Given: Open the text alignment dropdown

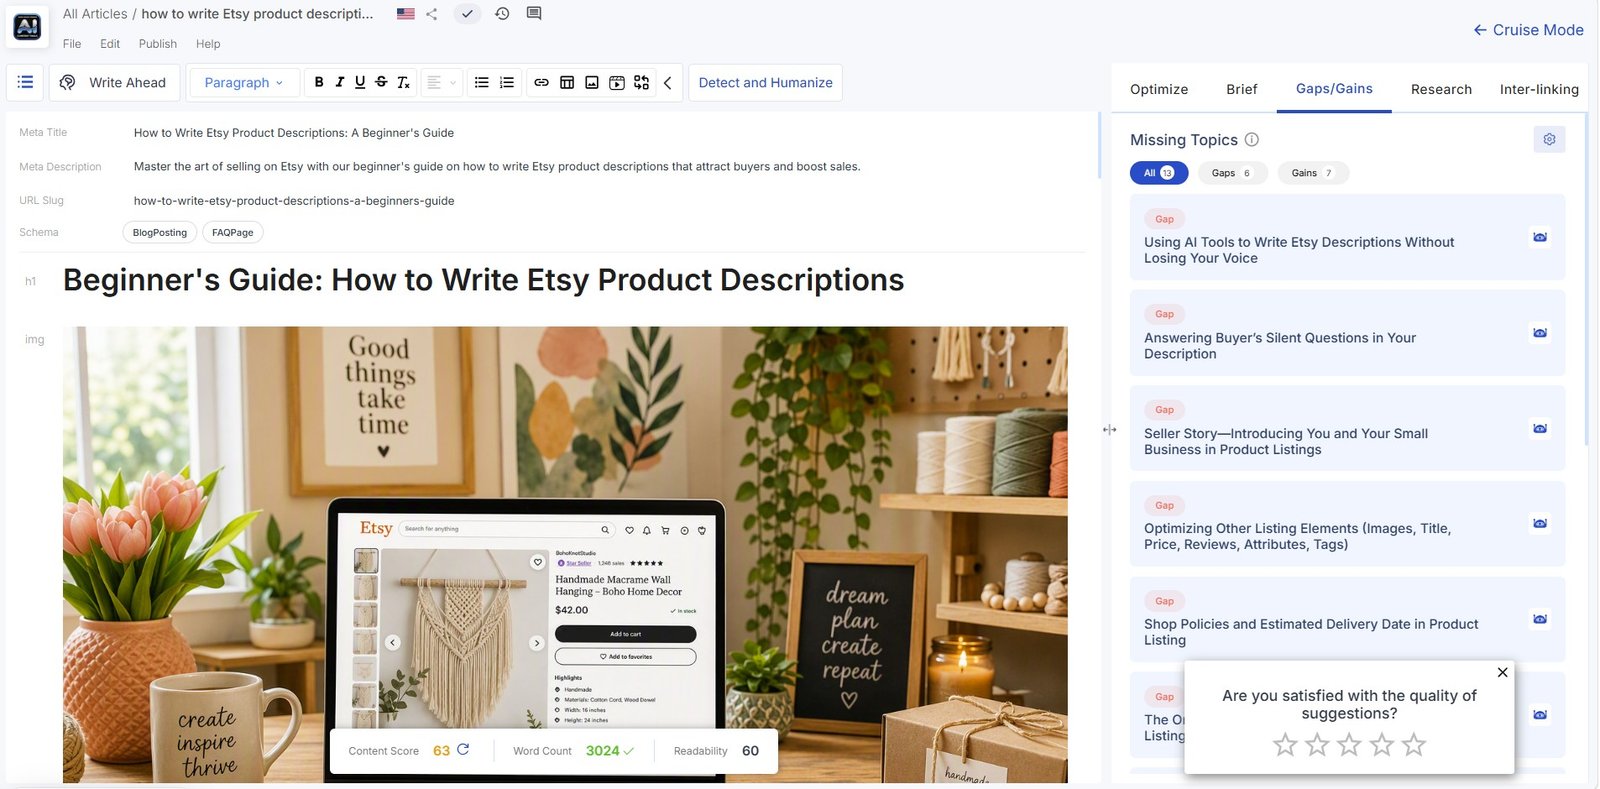Looking at the screenshot, I should [x=441, y=82].
